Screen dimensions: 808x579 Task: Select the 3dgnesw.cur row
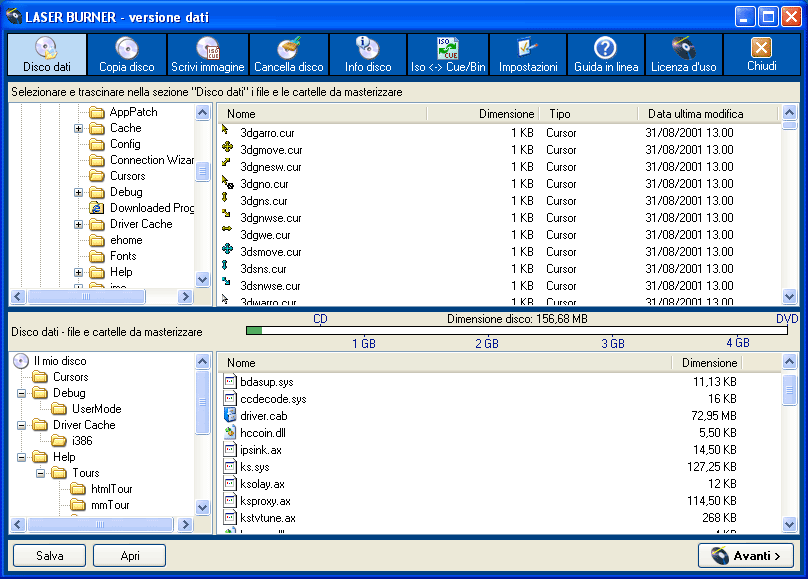tap(498, 166)
